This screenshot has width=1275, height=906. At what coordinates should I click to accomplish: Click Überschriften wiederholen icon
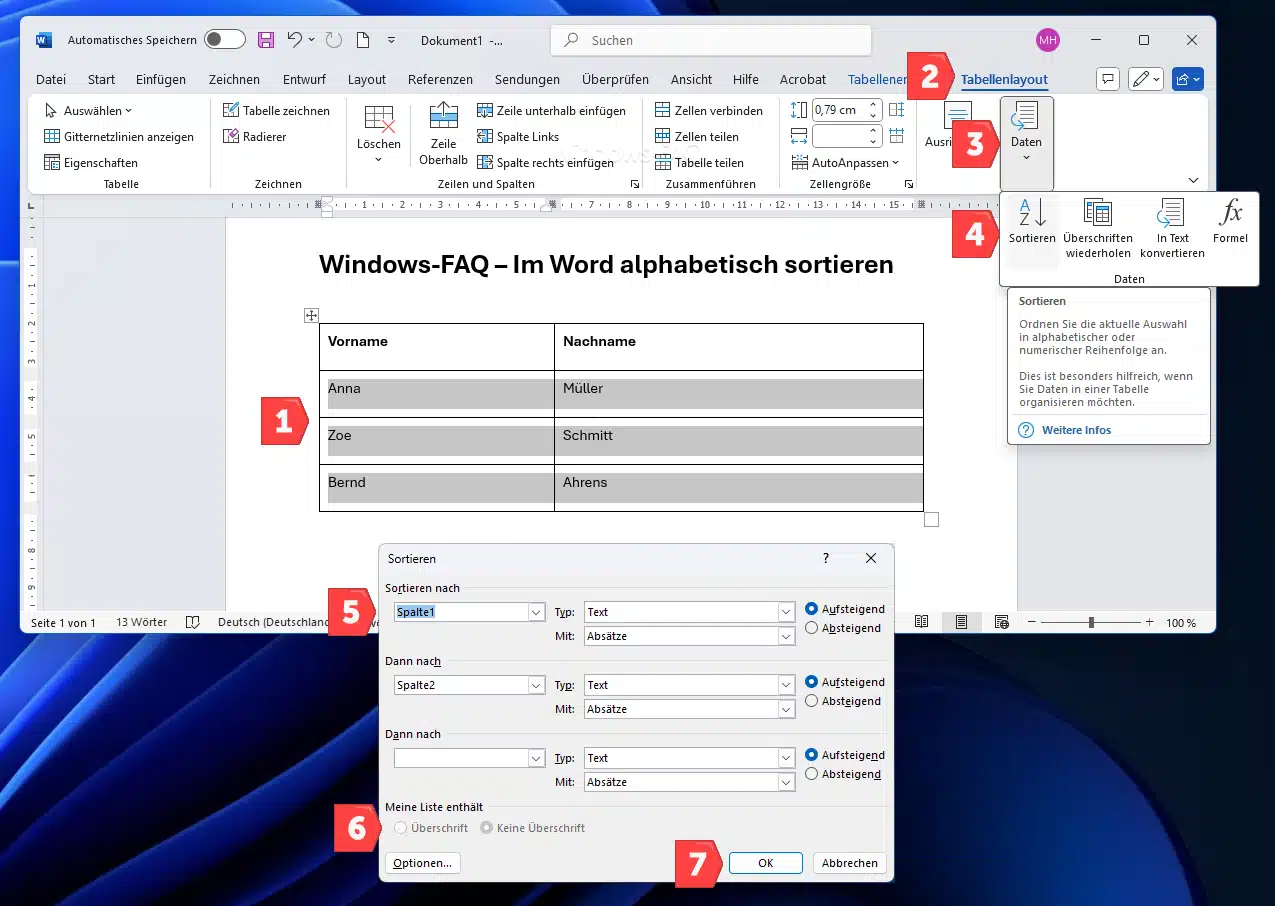1097,214
